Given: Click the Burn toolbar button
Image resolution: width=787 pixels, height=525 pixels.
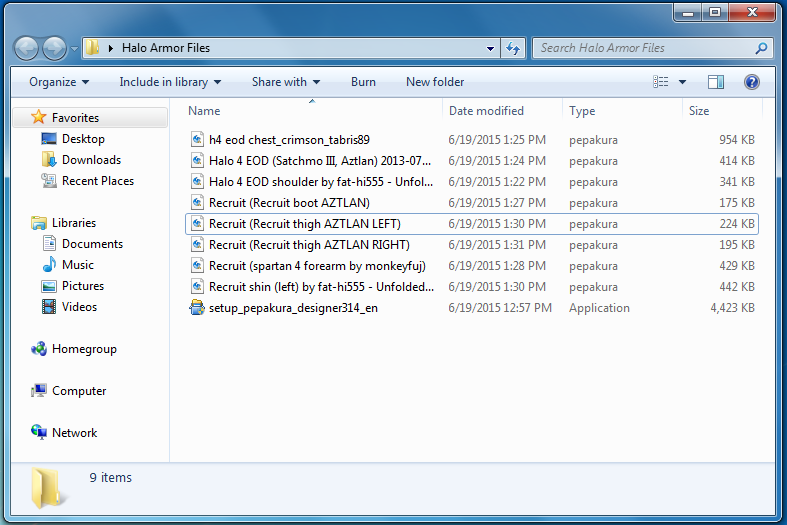Looking at the screenshot, I should coord(363,82).
